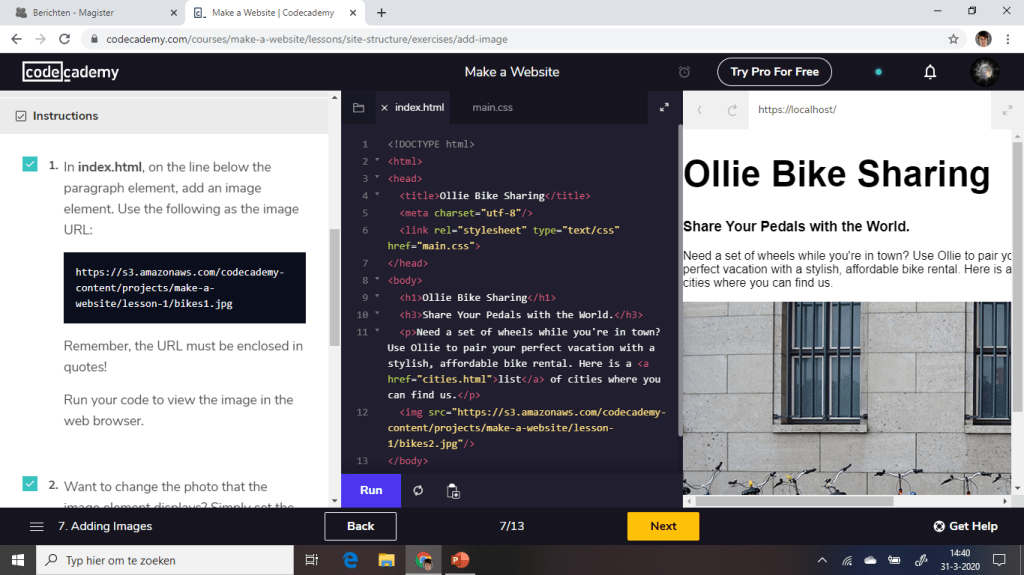Collapse the <html> tag on line 2
Screen dimensions: 1024x575
(x=377, y=161)
